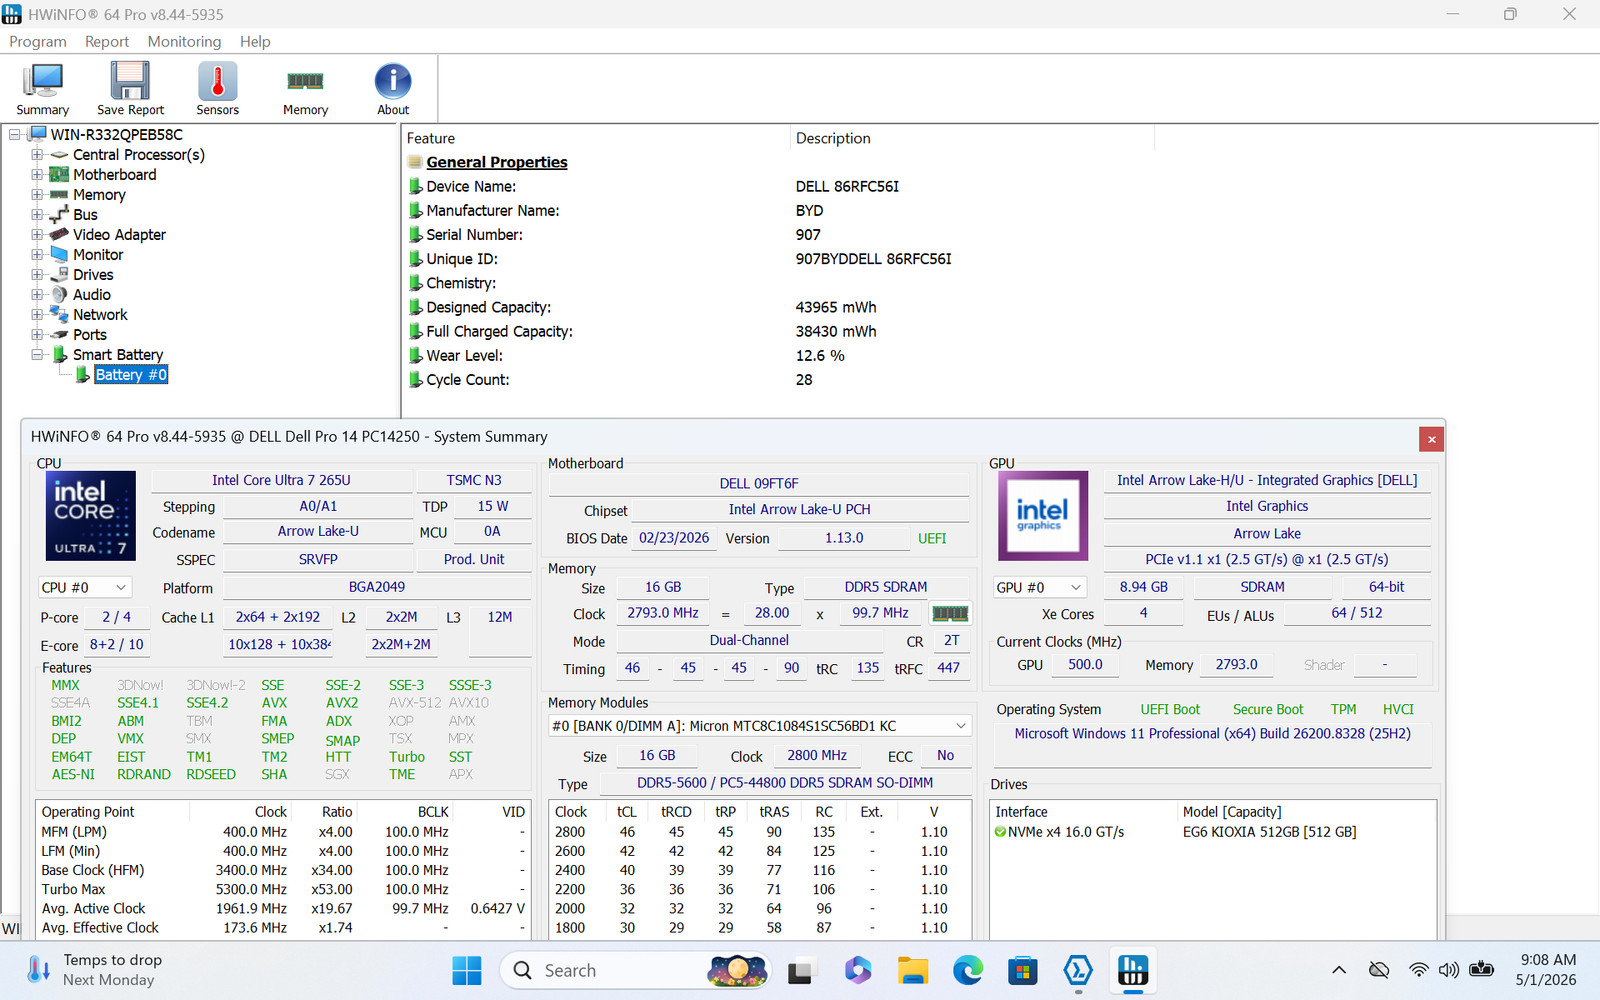Click the green NVMe status check icon
Screen dimensions: 1600x1000
[1000, 832]
